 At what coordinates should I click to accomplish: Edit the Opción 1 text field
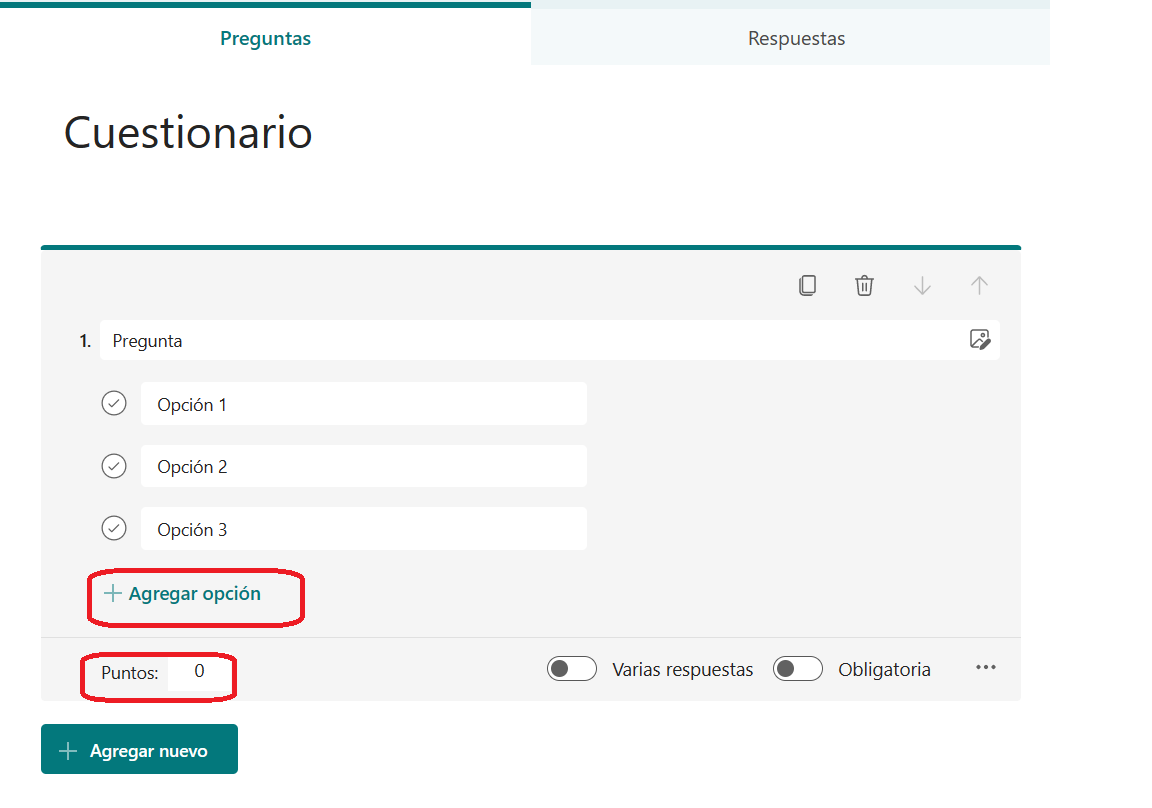[364, 404]
